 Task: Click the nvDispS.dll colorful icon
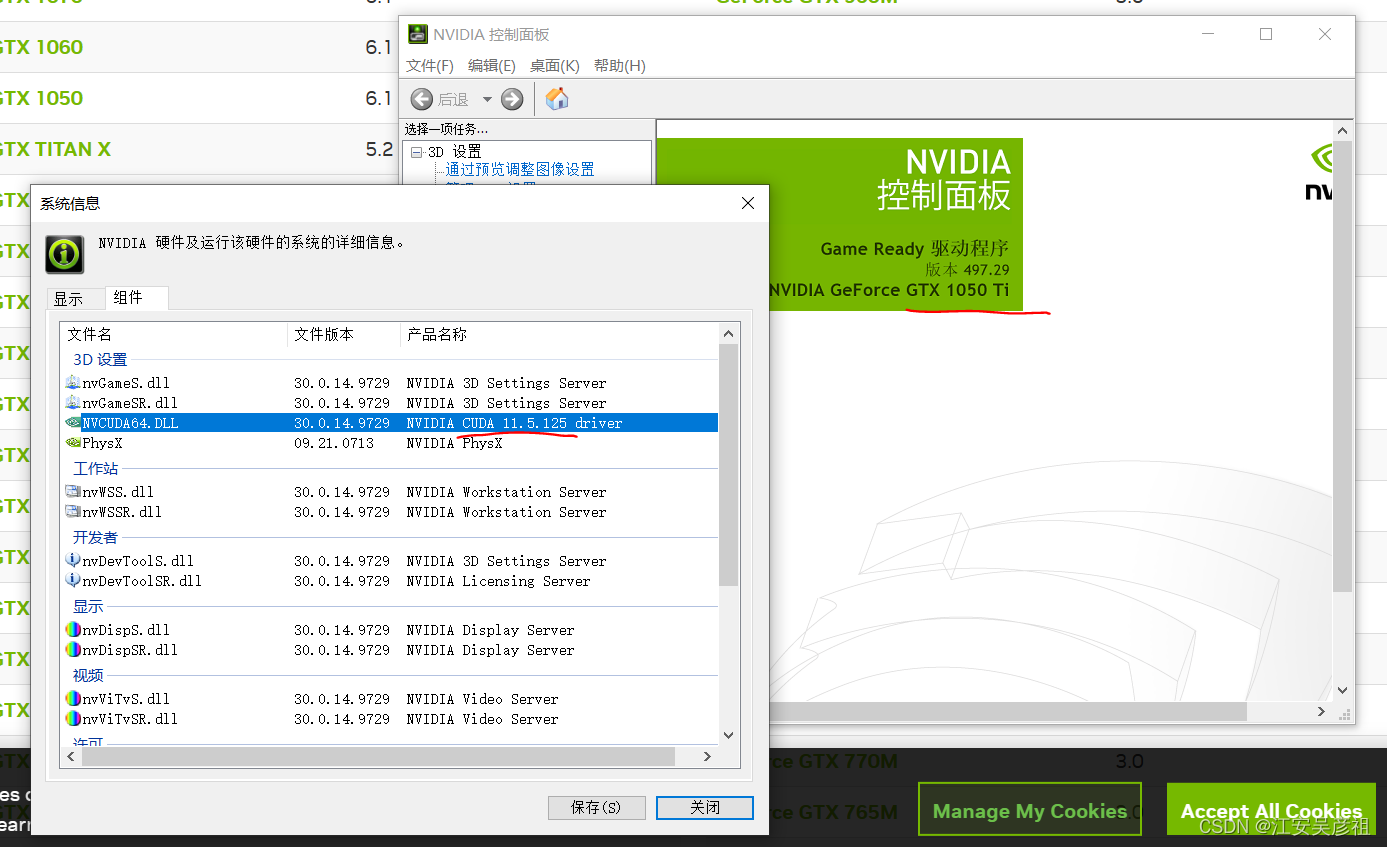coord(73,629)
